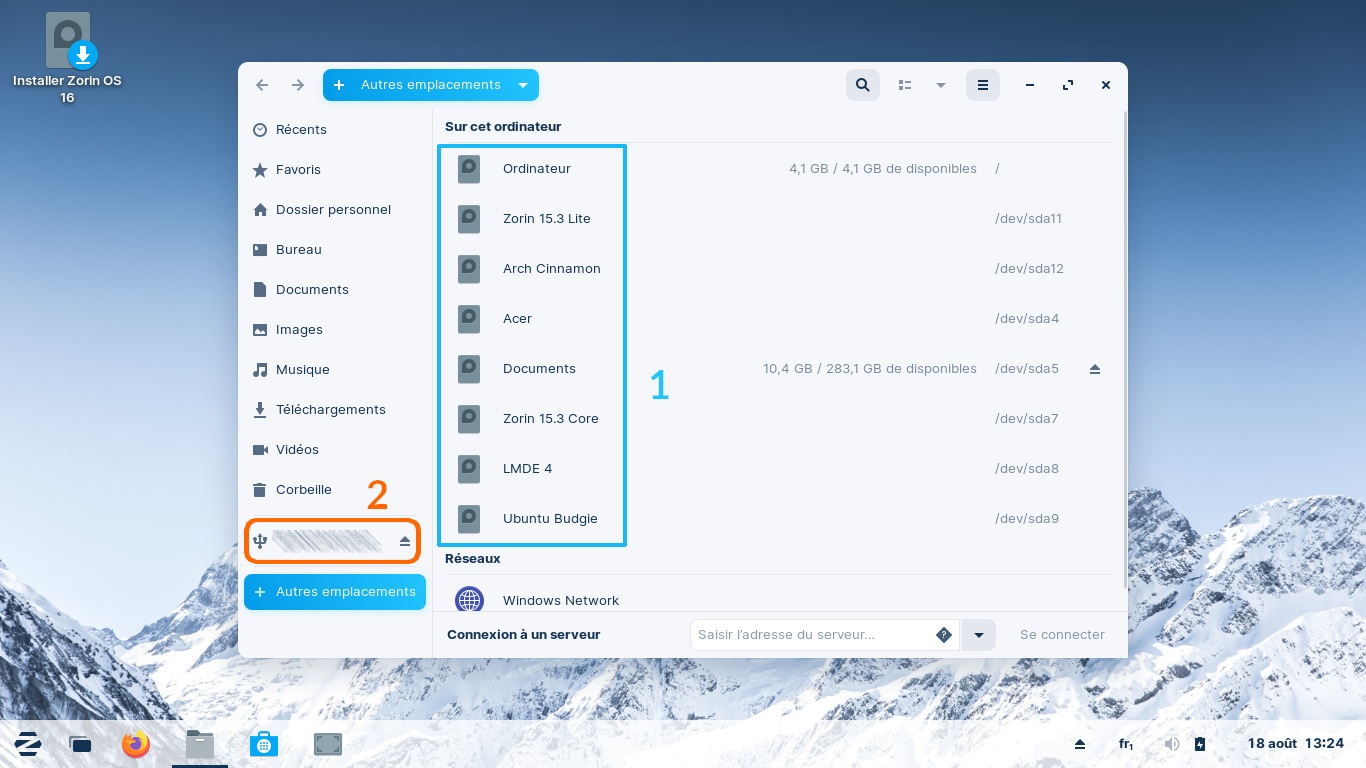Show the recent servers dropdown

coord(979,635)
